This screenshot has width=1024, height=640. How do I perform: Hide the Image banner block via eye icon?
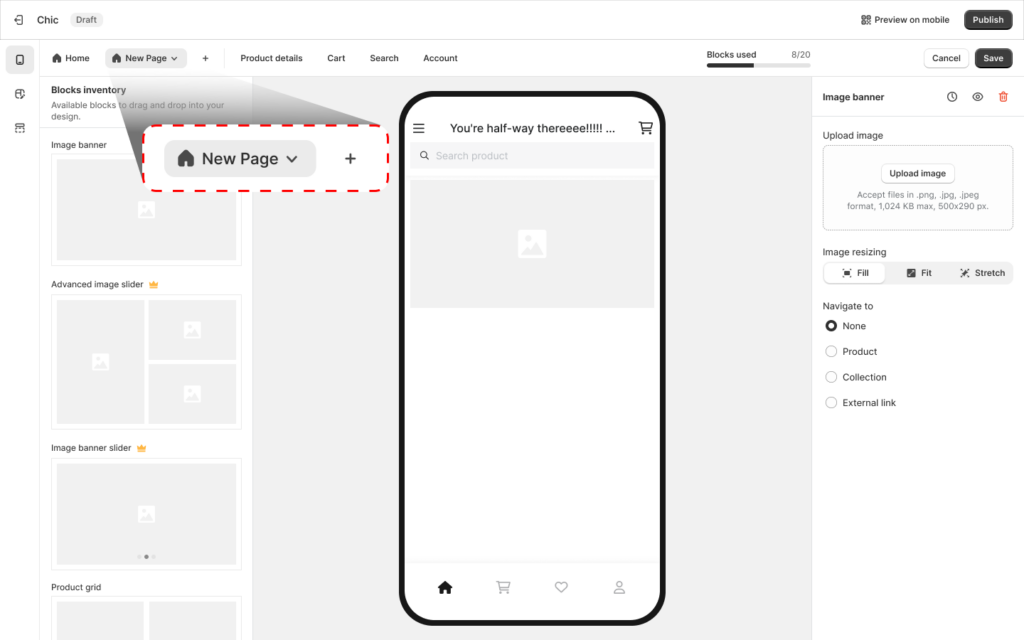[x=980, y=97]
